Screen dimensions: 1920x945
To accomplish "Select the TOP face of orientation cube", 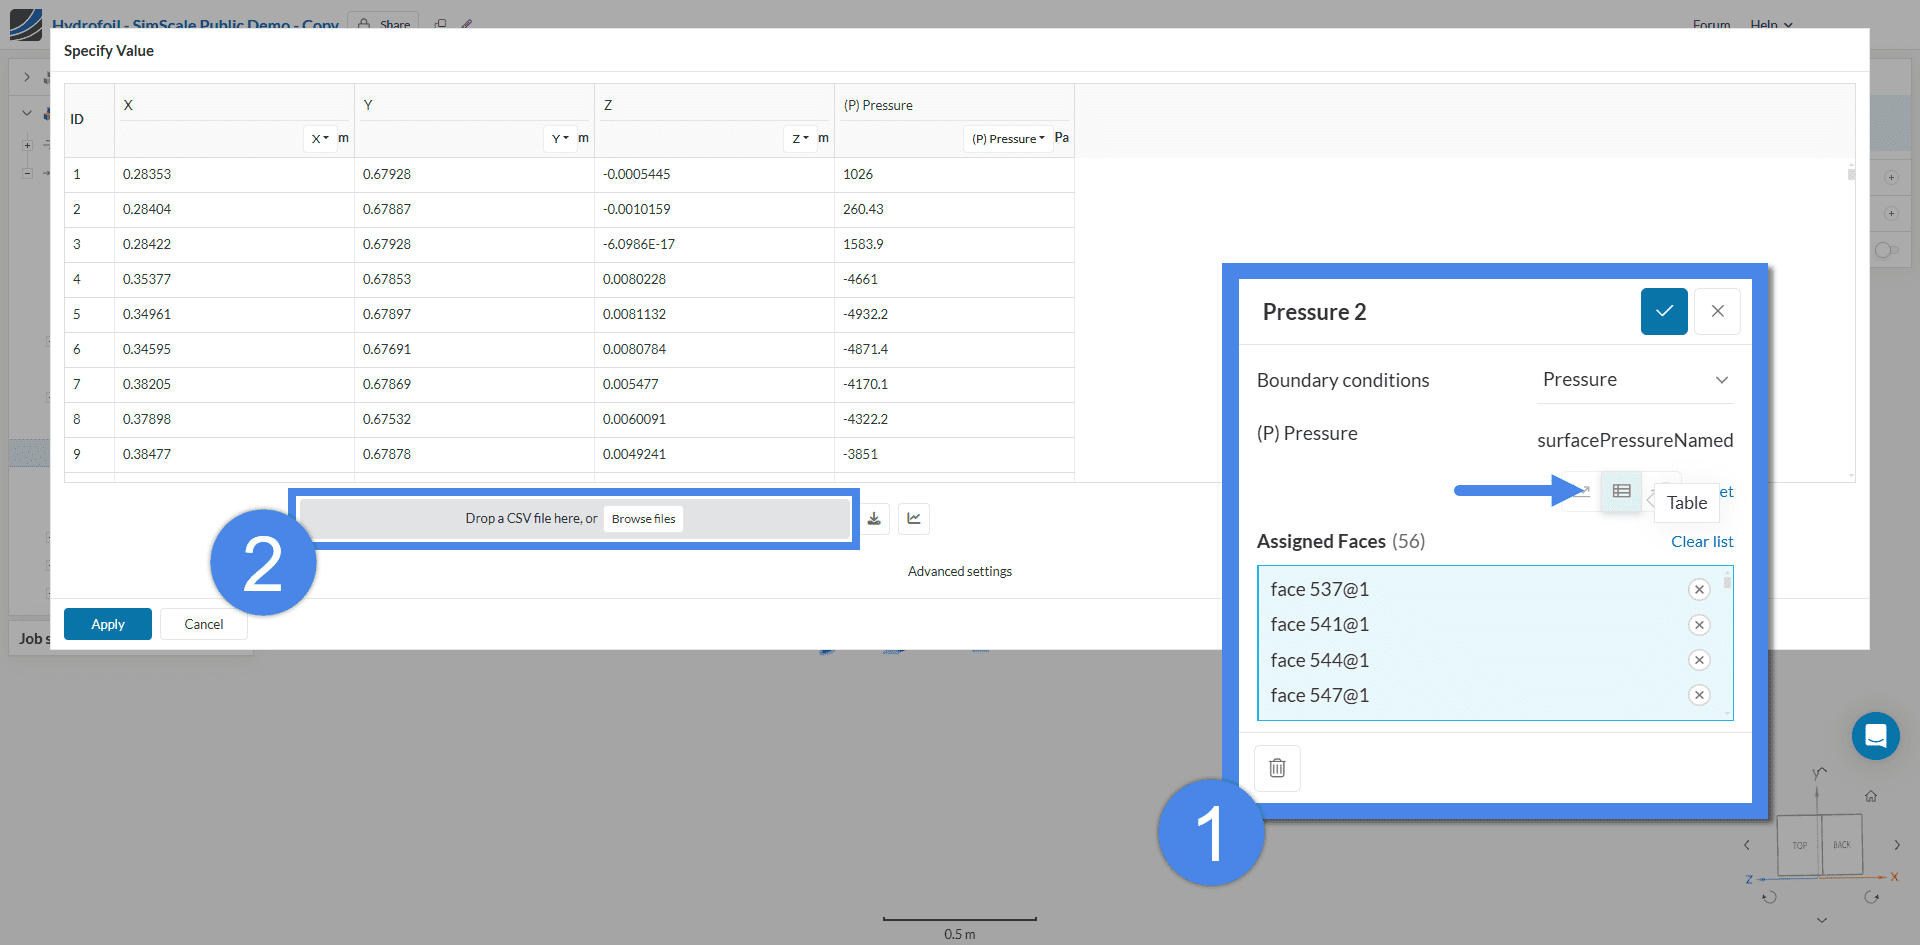I will point(1799,845).
